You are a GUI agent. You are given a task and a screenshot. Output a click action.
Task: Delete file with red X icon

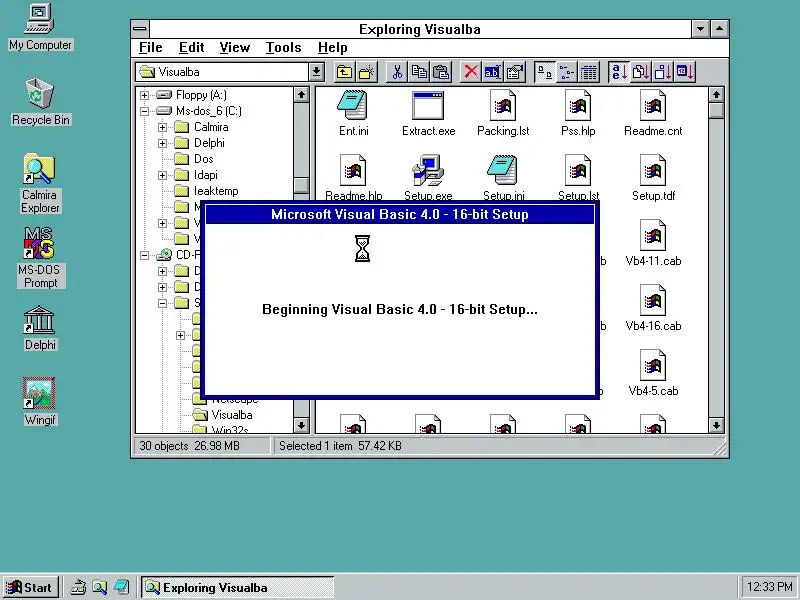(470, 72)
